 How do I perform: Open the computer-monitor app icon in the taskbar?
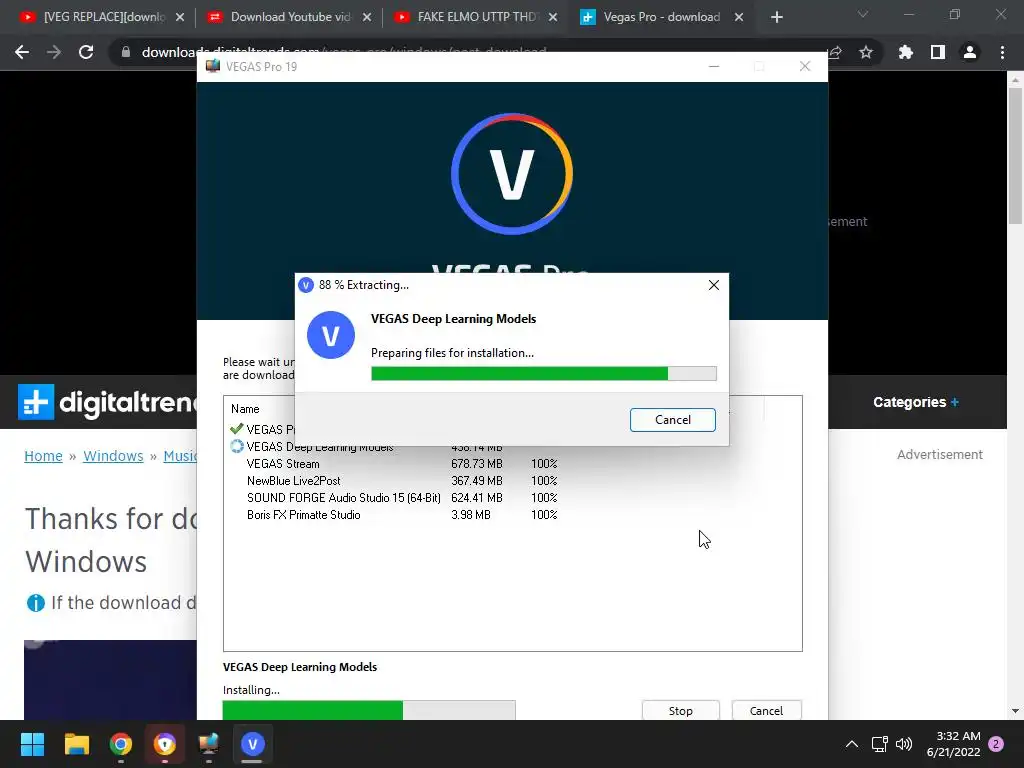pyautogui.click(x=208, y=744)
